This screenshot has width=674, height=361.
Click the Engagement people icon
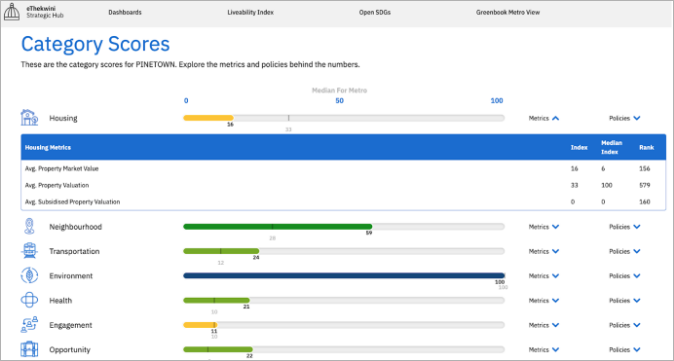(x=29, y=325)
